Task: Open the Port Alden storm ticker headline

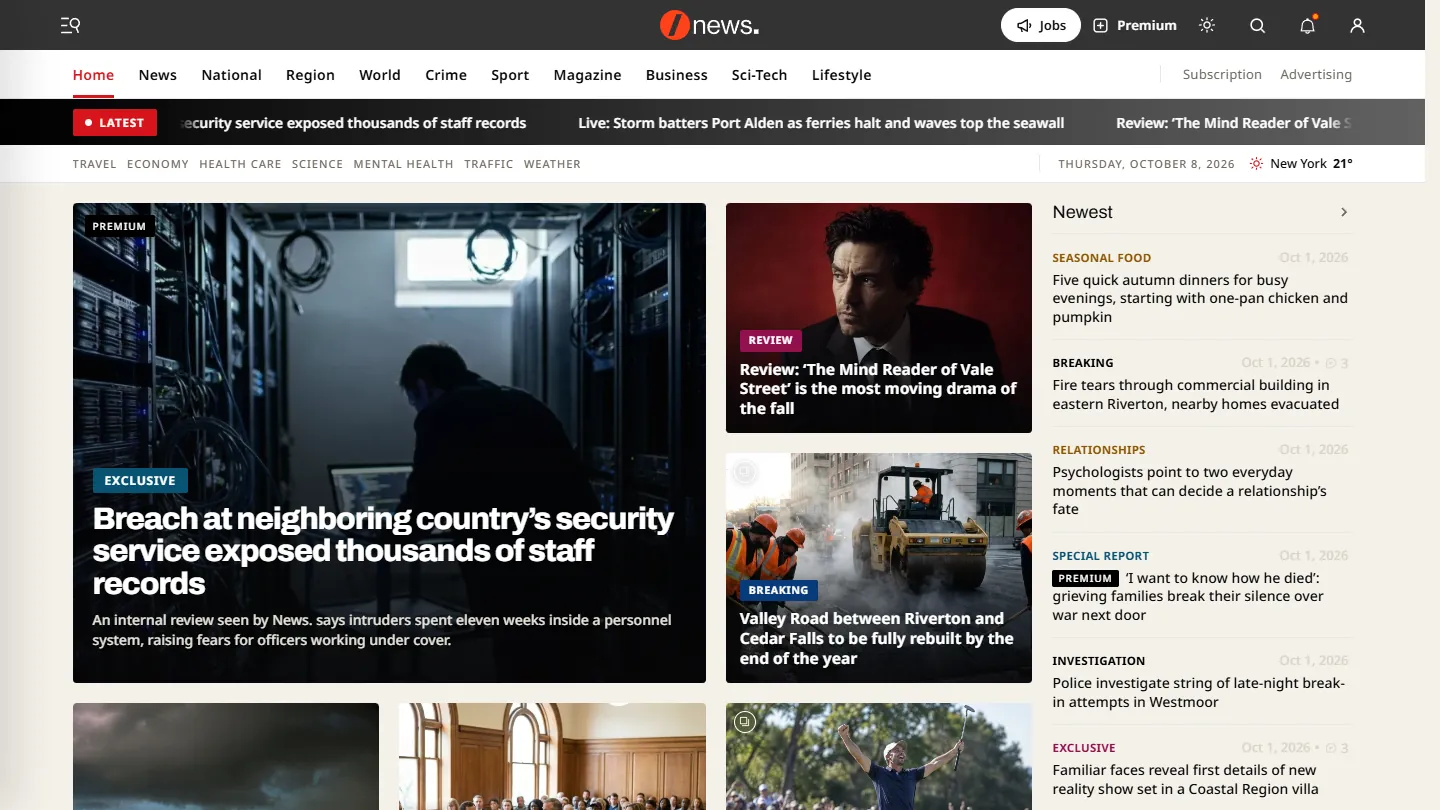Action: pos(821,123)
